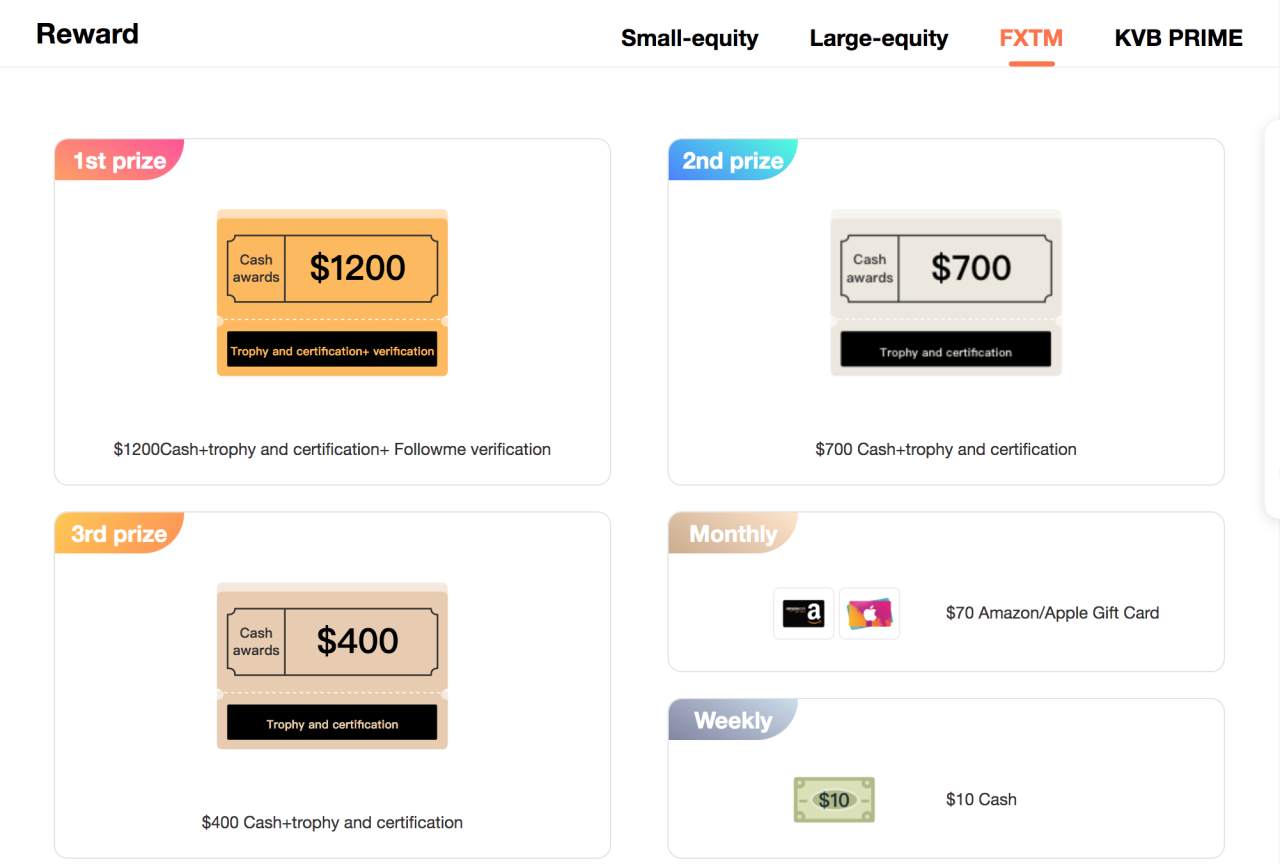Switch to the Large-equity tab
Image resolution: width=1280 pixels, height=864 pixels.
(x=879, y=38)
